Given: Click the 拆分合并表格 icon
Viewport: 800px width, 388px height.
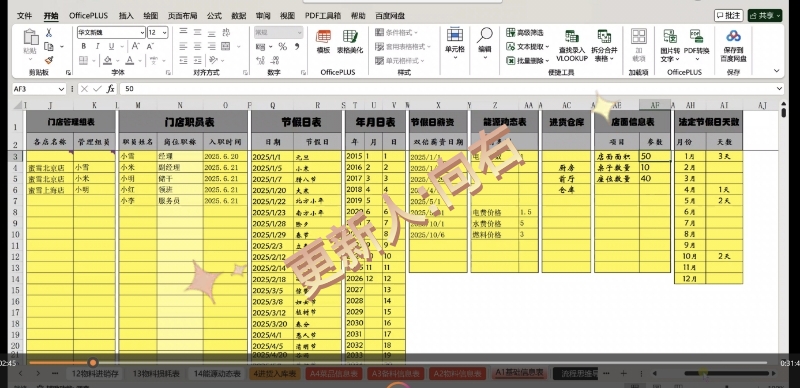Looking at the screenshot, I should (604, 45).
